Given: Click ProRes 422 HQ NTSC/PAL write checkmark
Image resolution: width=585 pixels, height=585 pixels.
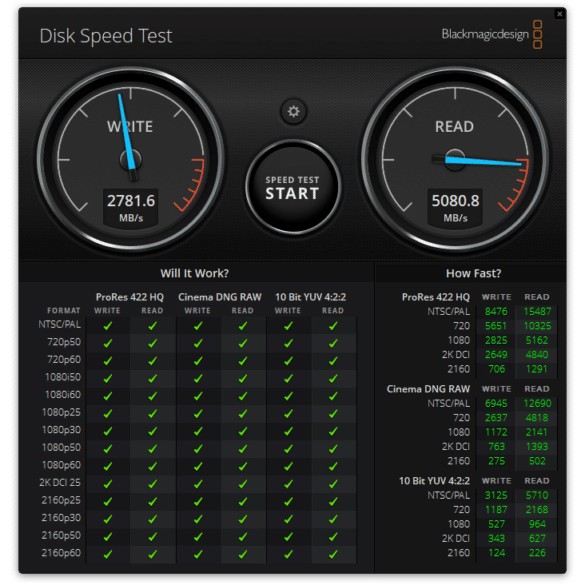Looking at the screenshot, I should tap(108, 326).
